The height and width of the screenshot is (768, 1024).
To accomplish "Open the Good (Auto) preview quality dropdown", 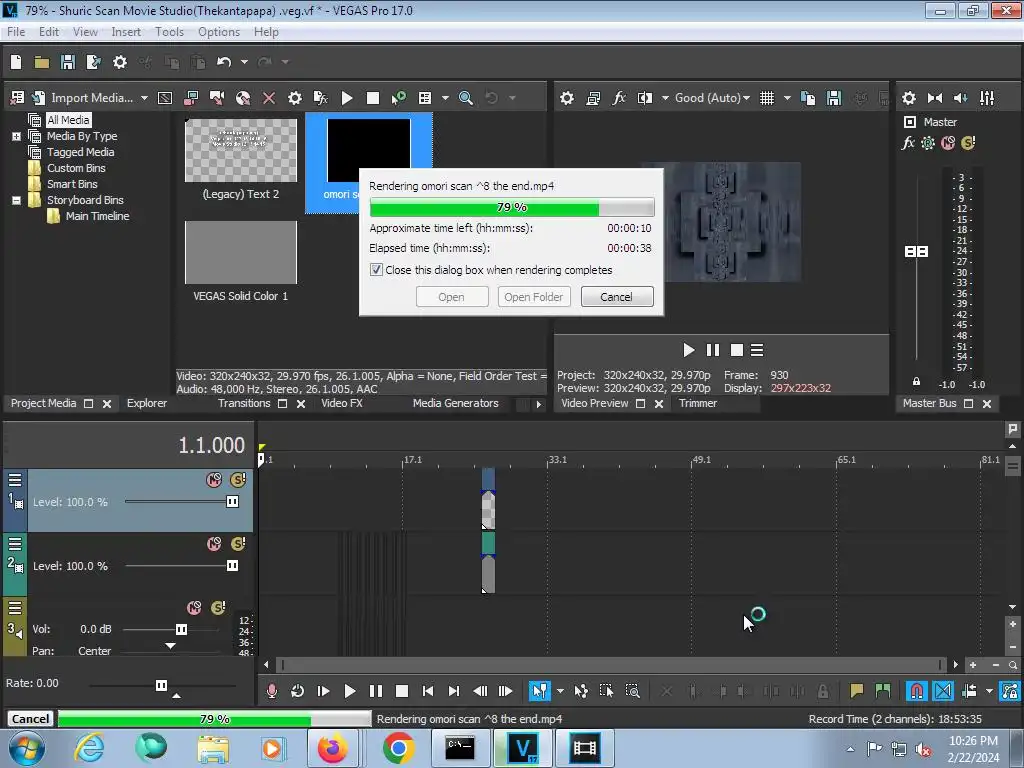I will tap(712, 98).
